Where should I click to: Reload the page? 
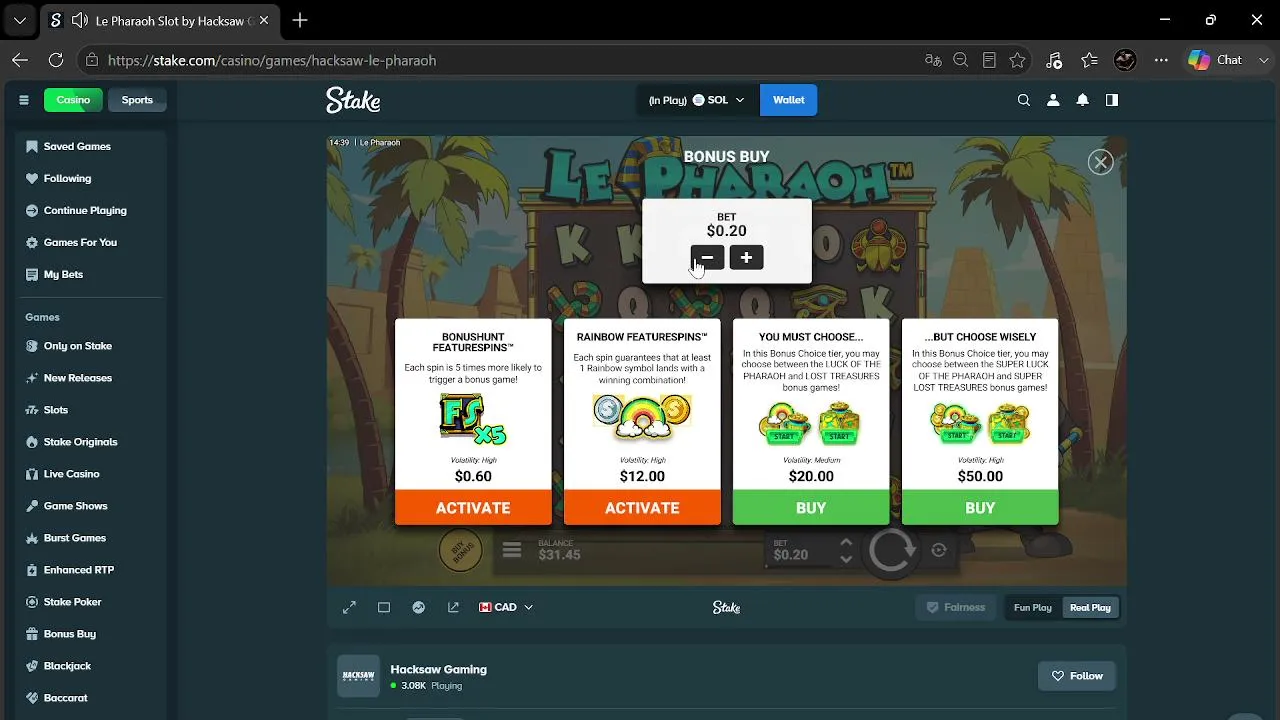[56, 60]
